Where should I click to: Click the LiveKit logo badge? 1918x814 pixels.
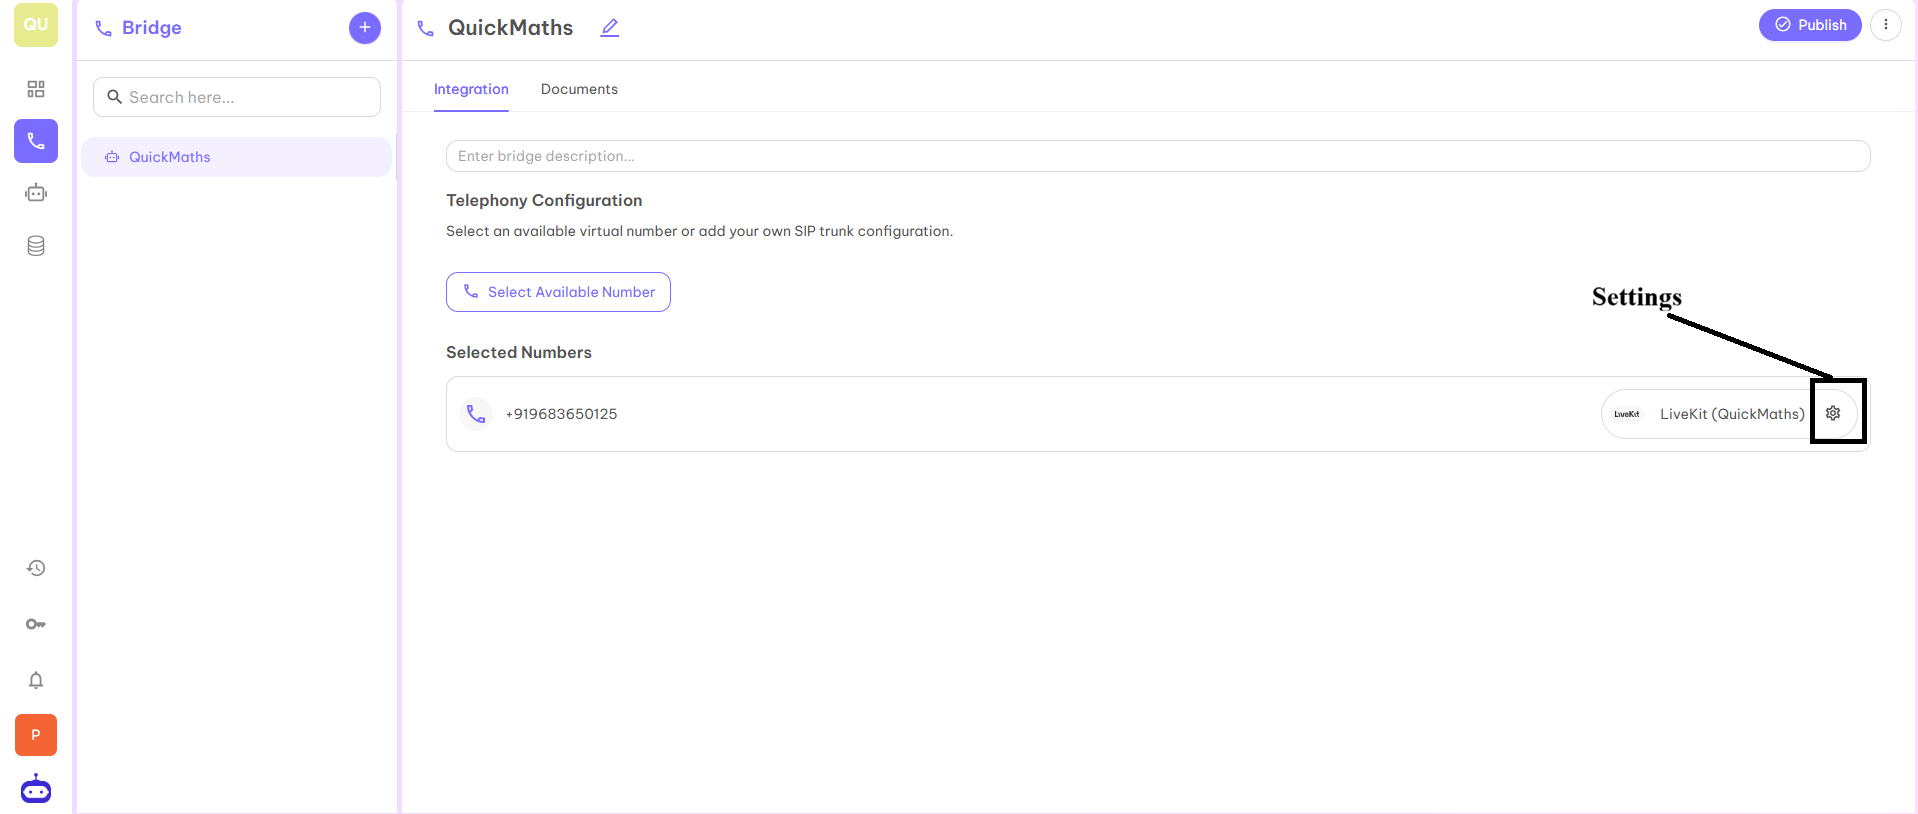pos(1627,414)
